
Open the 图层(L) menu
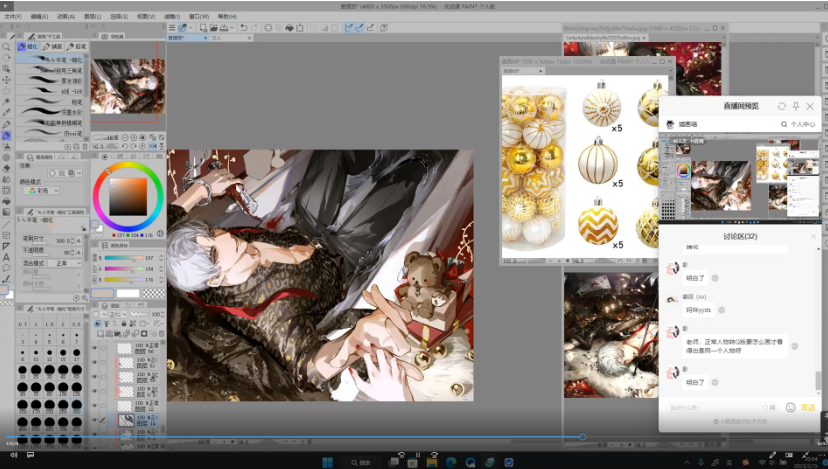click(x=92, y=16)
